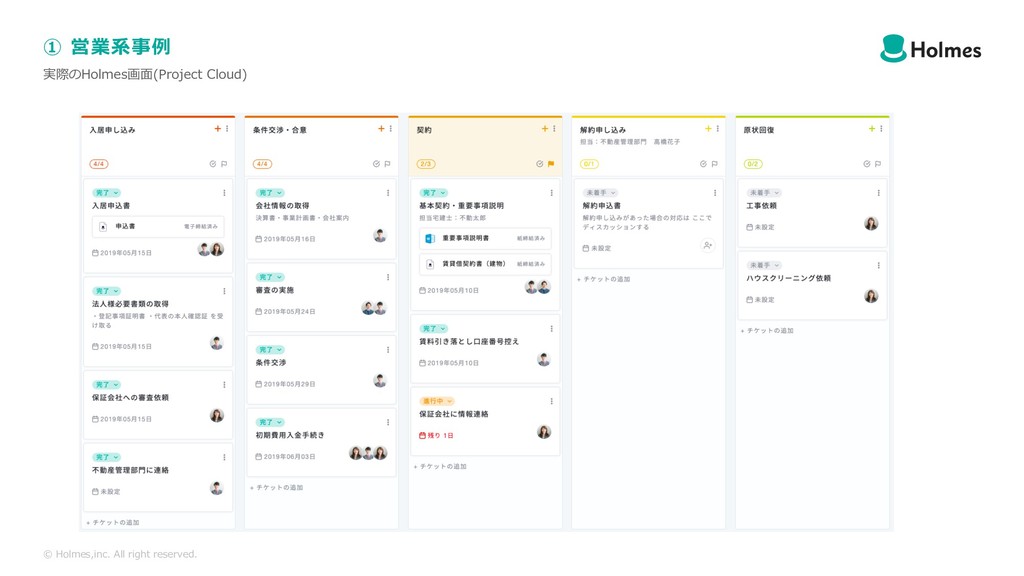Open the 申込書 attachment on 入居申込書 card

(158, 227)
